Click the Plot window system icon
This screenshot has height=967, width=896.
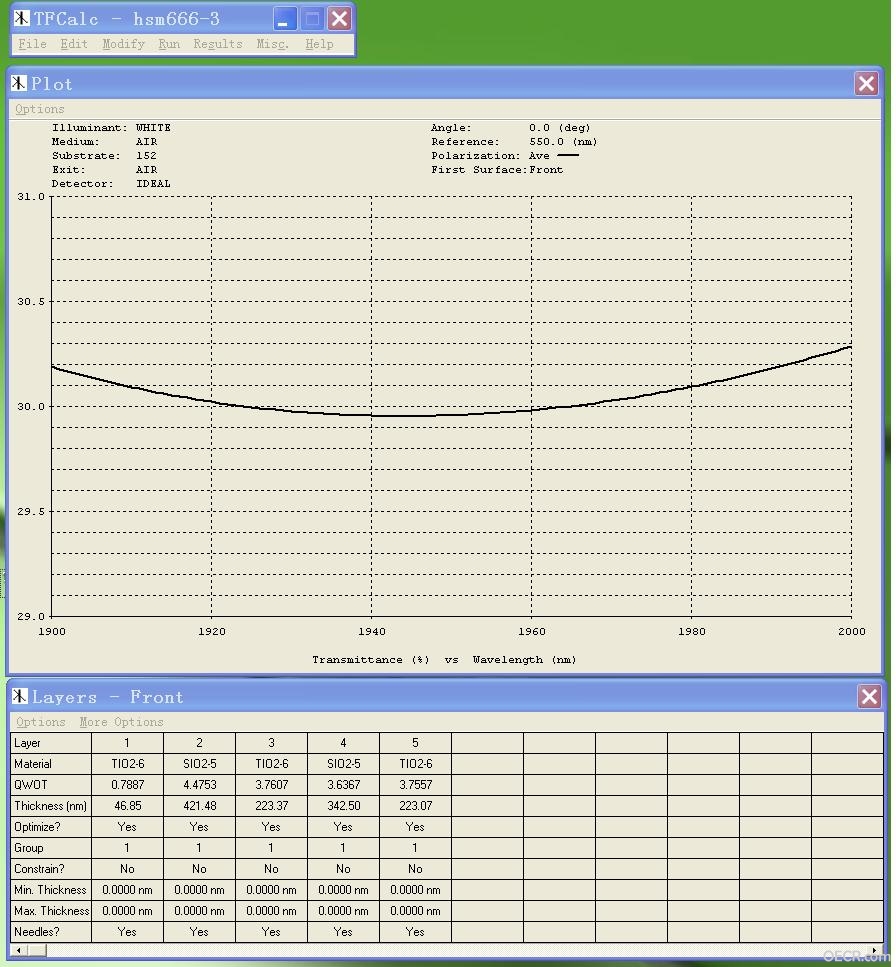pyautogui.click(x=19, y=83)
